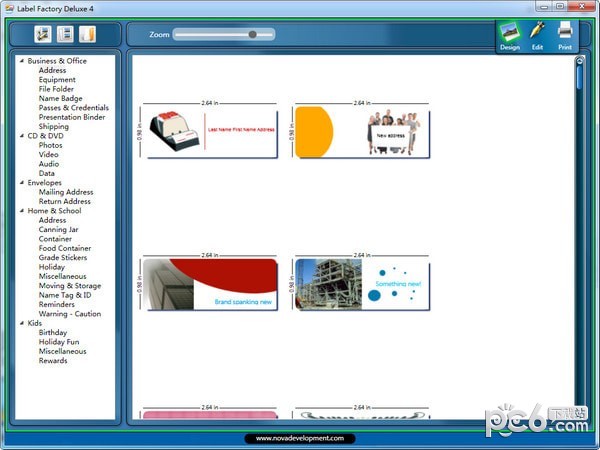The width and height of the screenshot is (600, 450).
Task: Collapse the Envelopes category
Action: click(22, 183)
